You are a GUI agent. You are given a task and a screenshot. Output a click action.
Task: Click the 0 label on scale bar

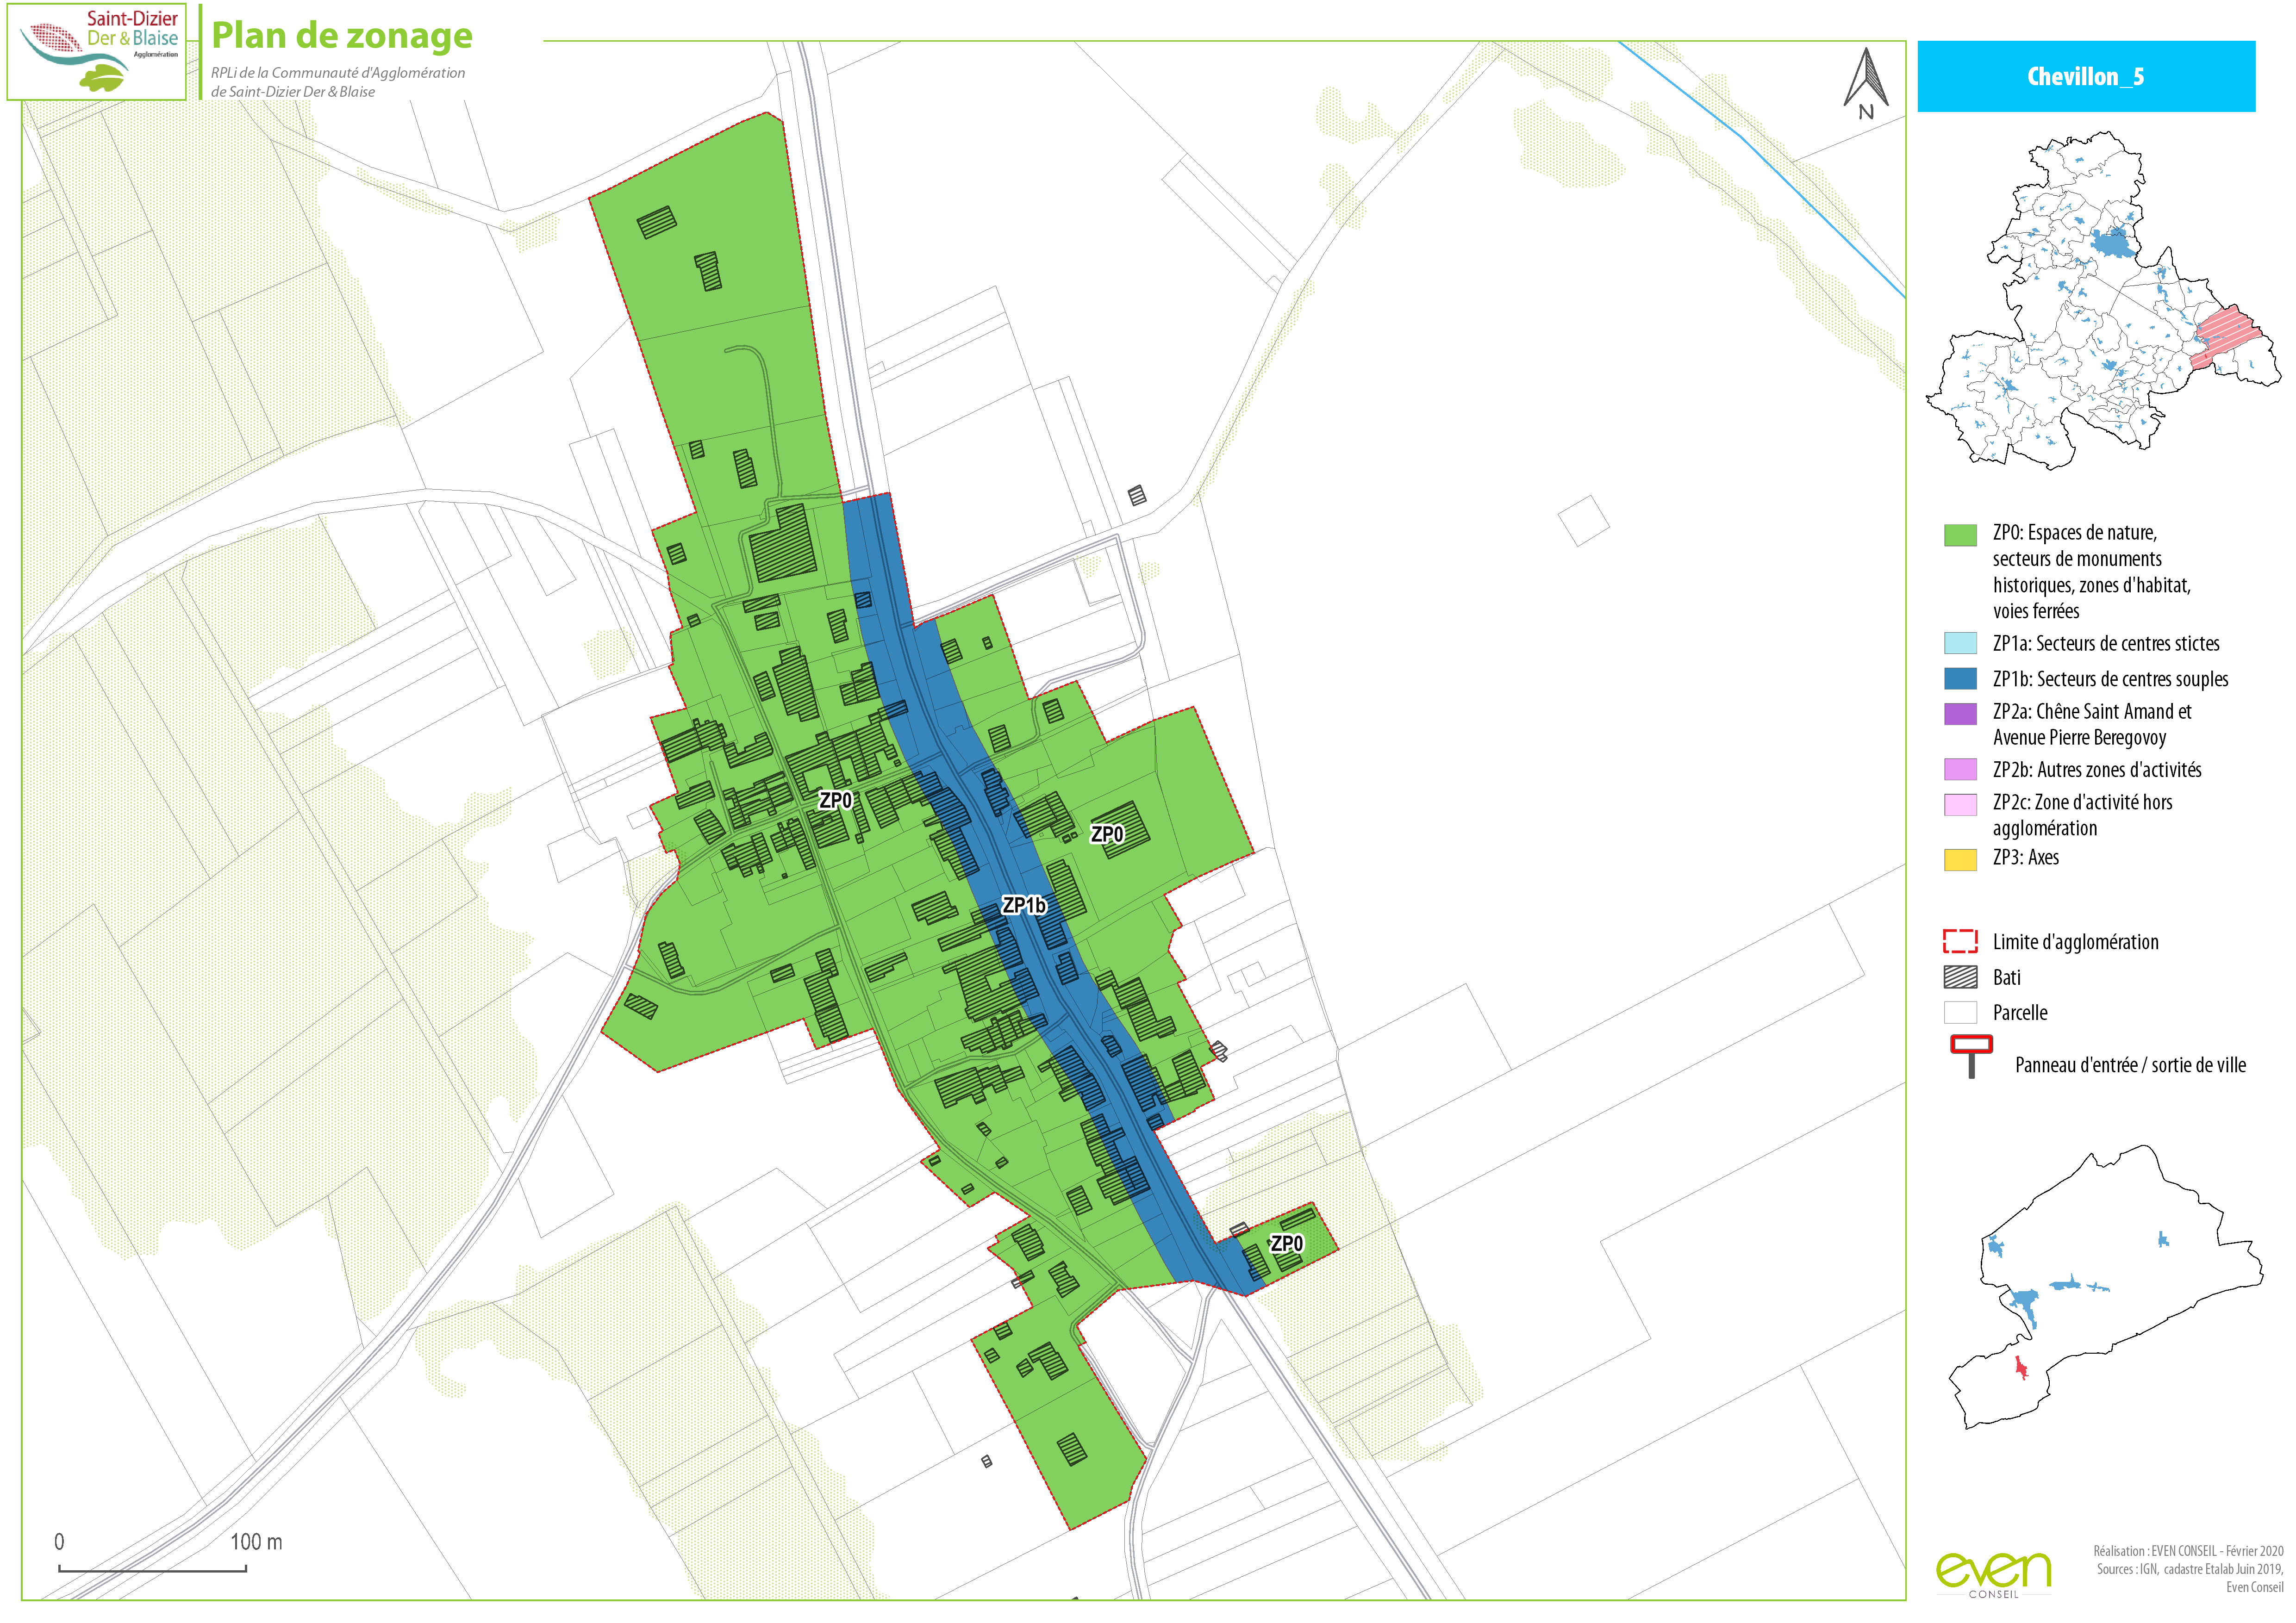pos(59,1542)
